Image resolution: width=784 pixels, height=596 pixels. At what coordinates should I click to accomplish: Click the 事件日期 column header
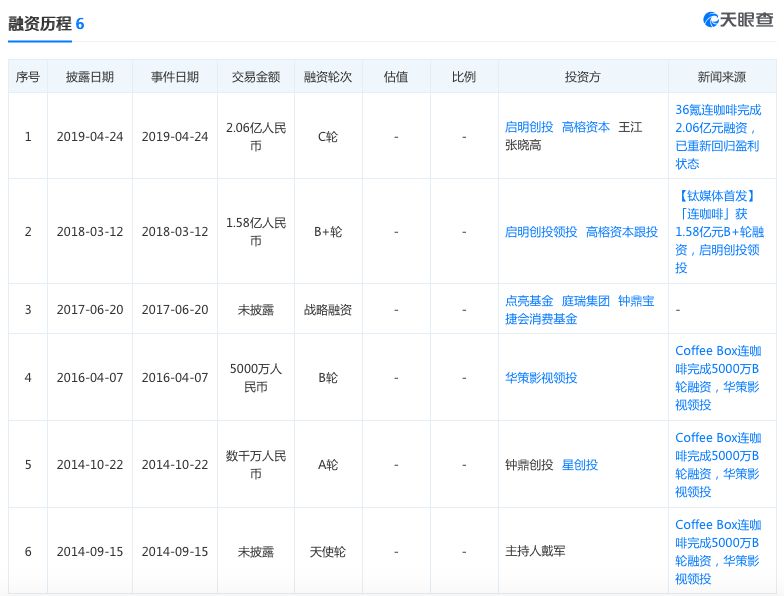pyautogui.click(x=175, y=77)
